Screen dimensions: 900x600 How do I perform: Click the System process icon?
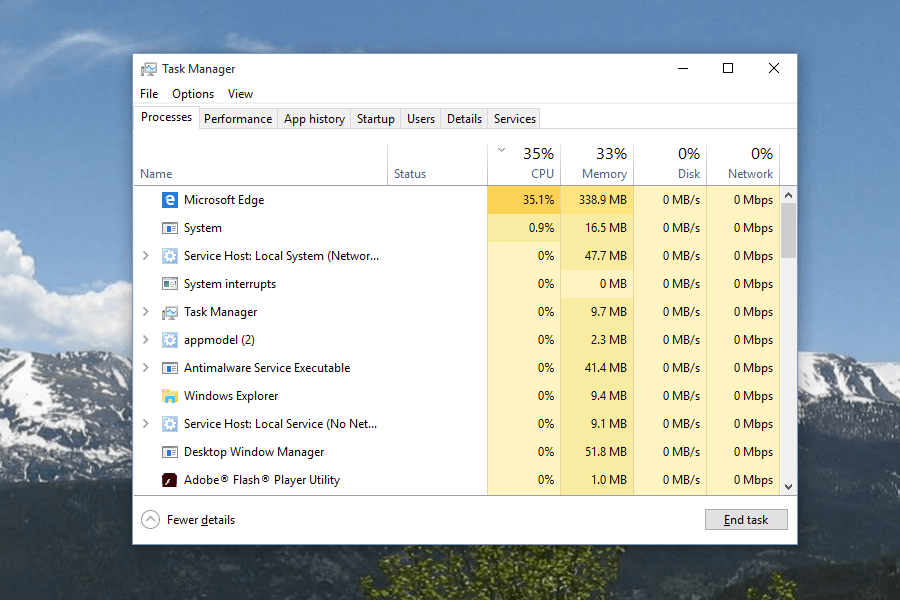pos(169,228)
